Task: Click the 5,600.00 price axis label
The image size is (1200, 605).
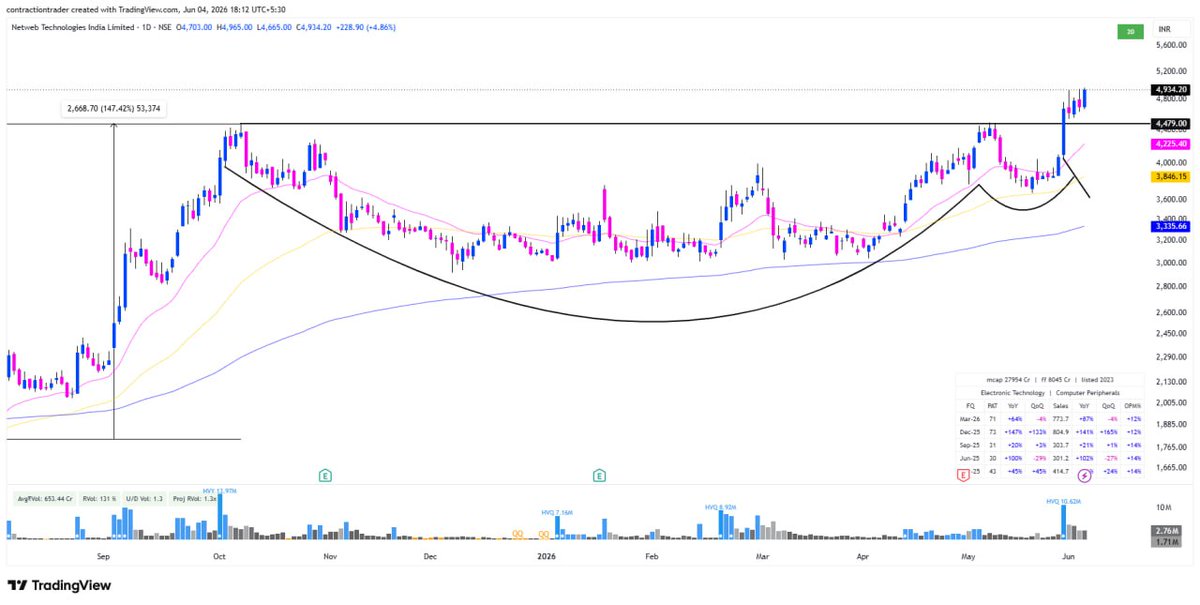Action: coord(1170,45)
